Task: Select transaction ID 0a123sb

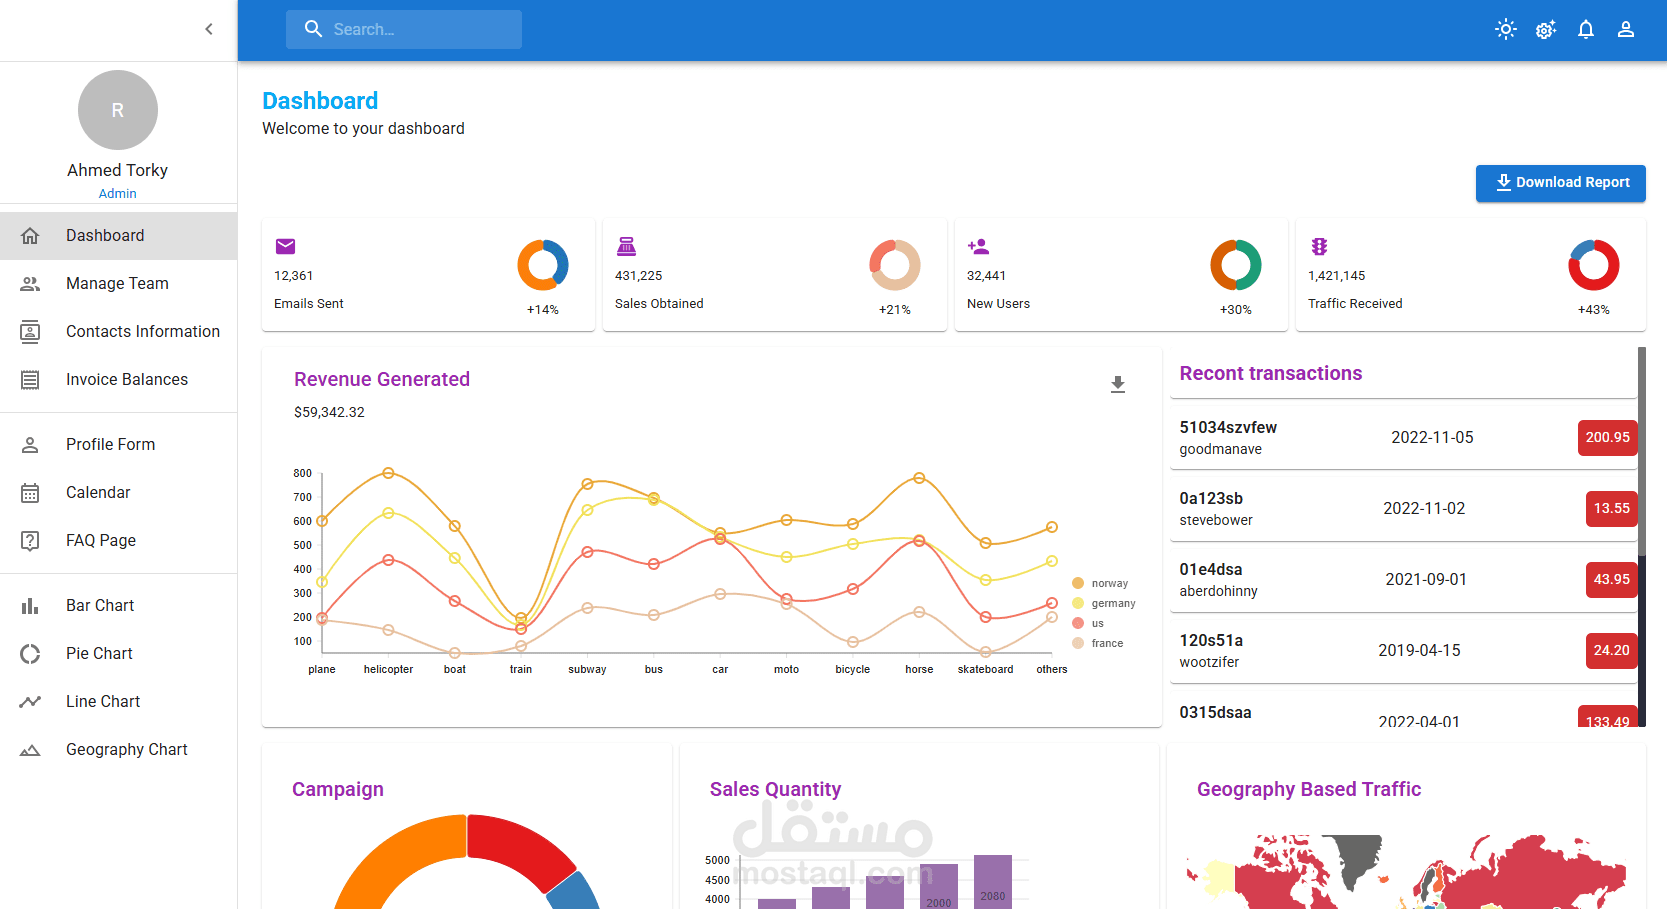Action: coord(1211,498)
